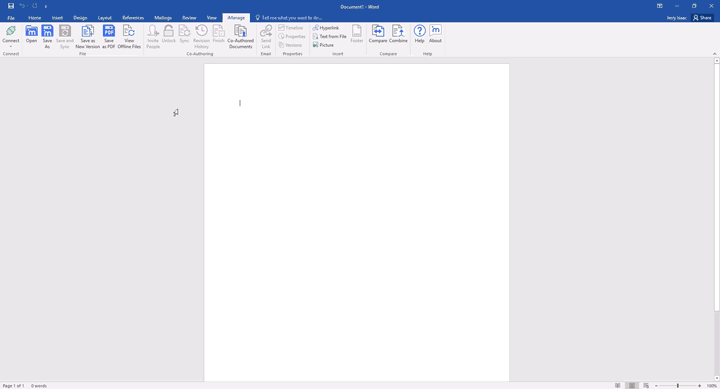Switch to Web Layout view
The height and width of the screenshot is (389, 720).
pyautogui.click(x=646, y=386)
